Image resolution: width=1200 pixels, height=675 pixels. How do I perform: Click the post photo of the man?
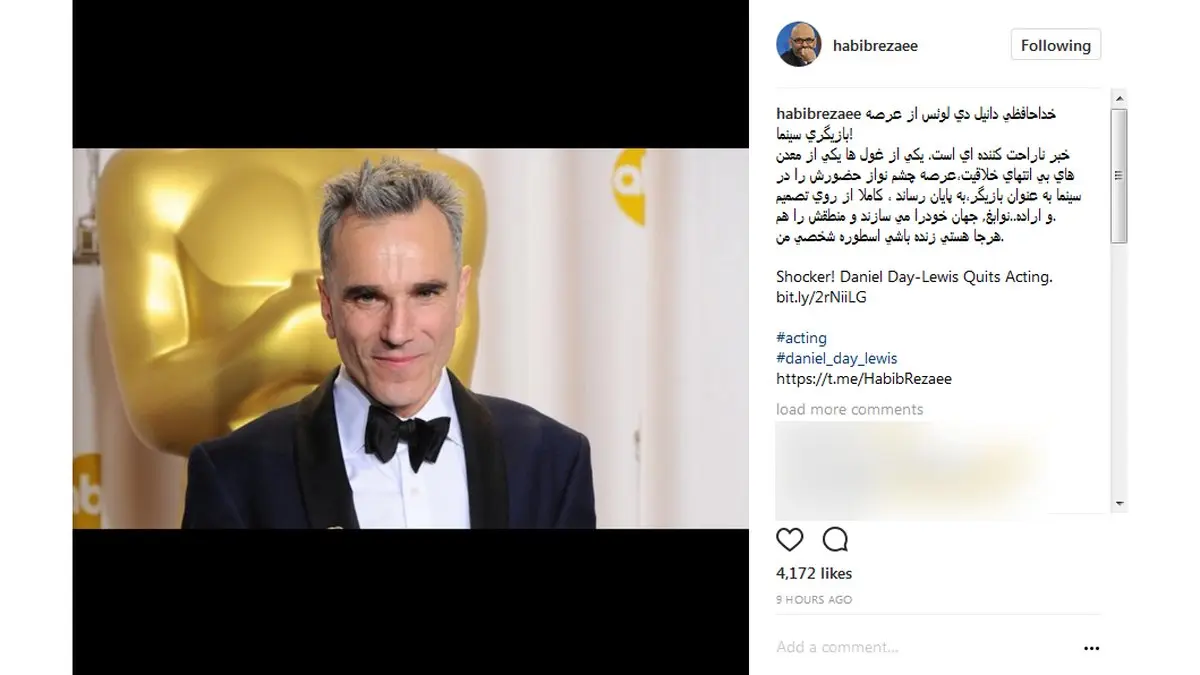point(410,339)
